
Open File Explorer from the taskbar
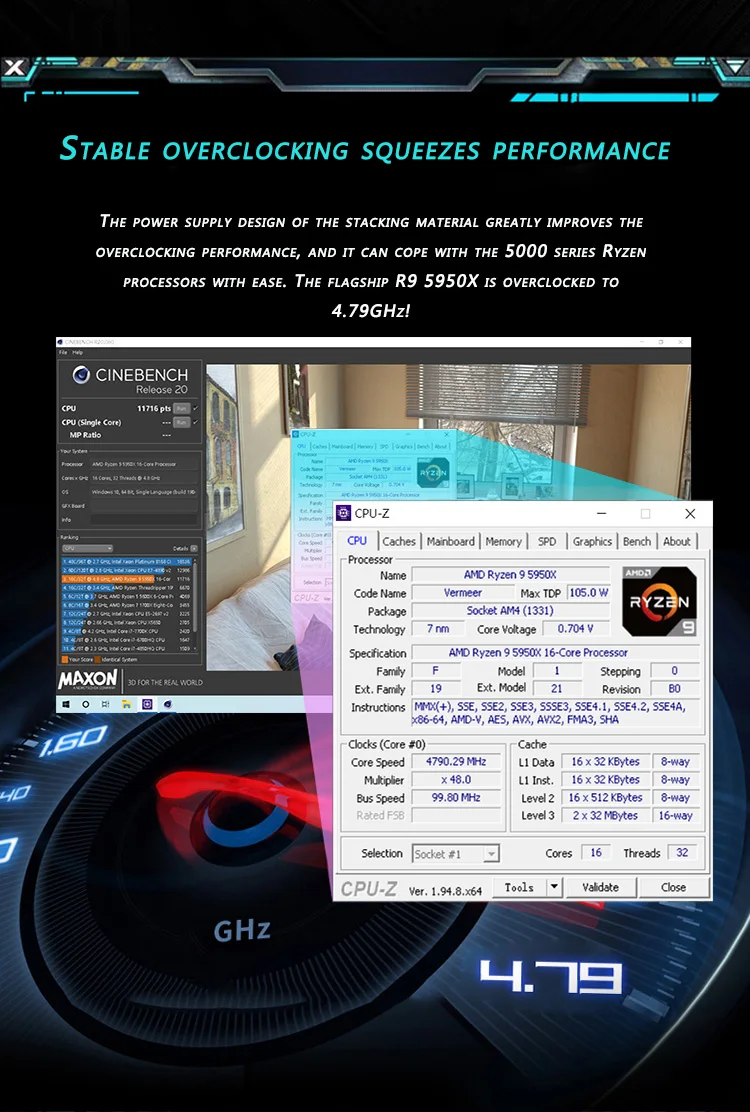126,704
